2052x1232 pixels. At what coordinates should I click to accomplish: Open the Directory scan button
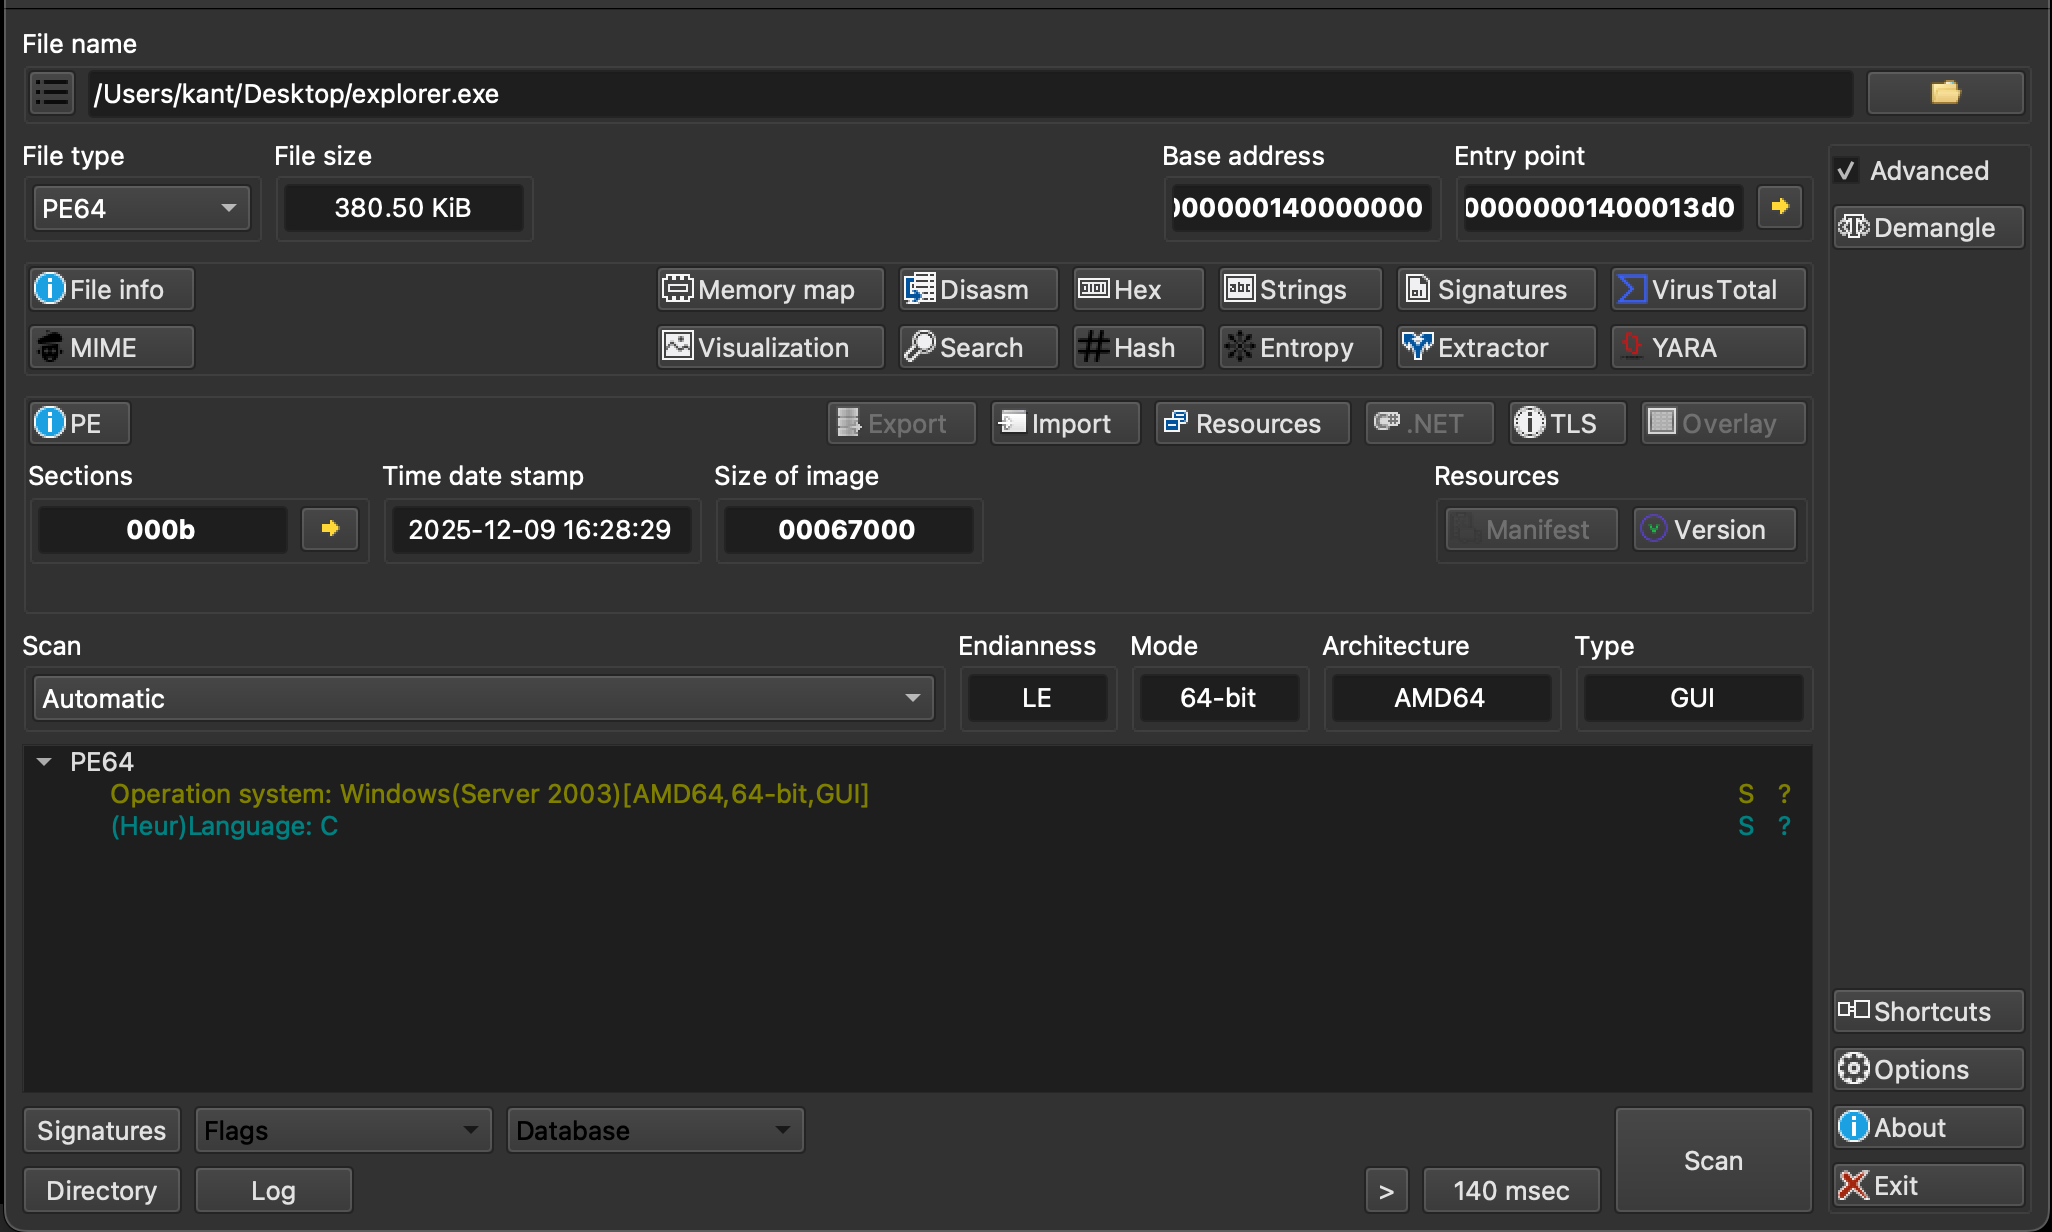(x=101, y=1190)
